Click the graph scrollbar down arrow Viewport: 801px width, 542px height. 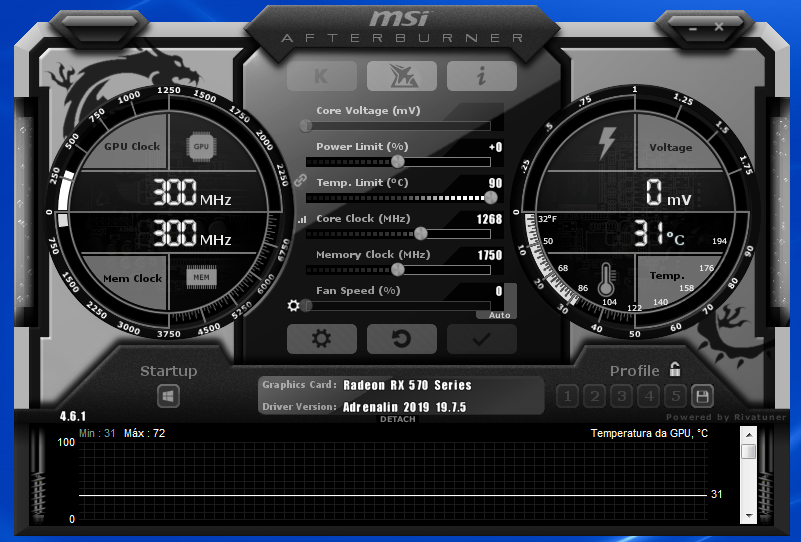coord(748,515)
